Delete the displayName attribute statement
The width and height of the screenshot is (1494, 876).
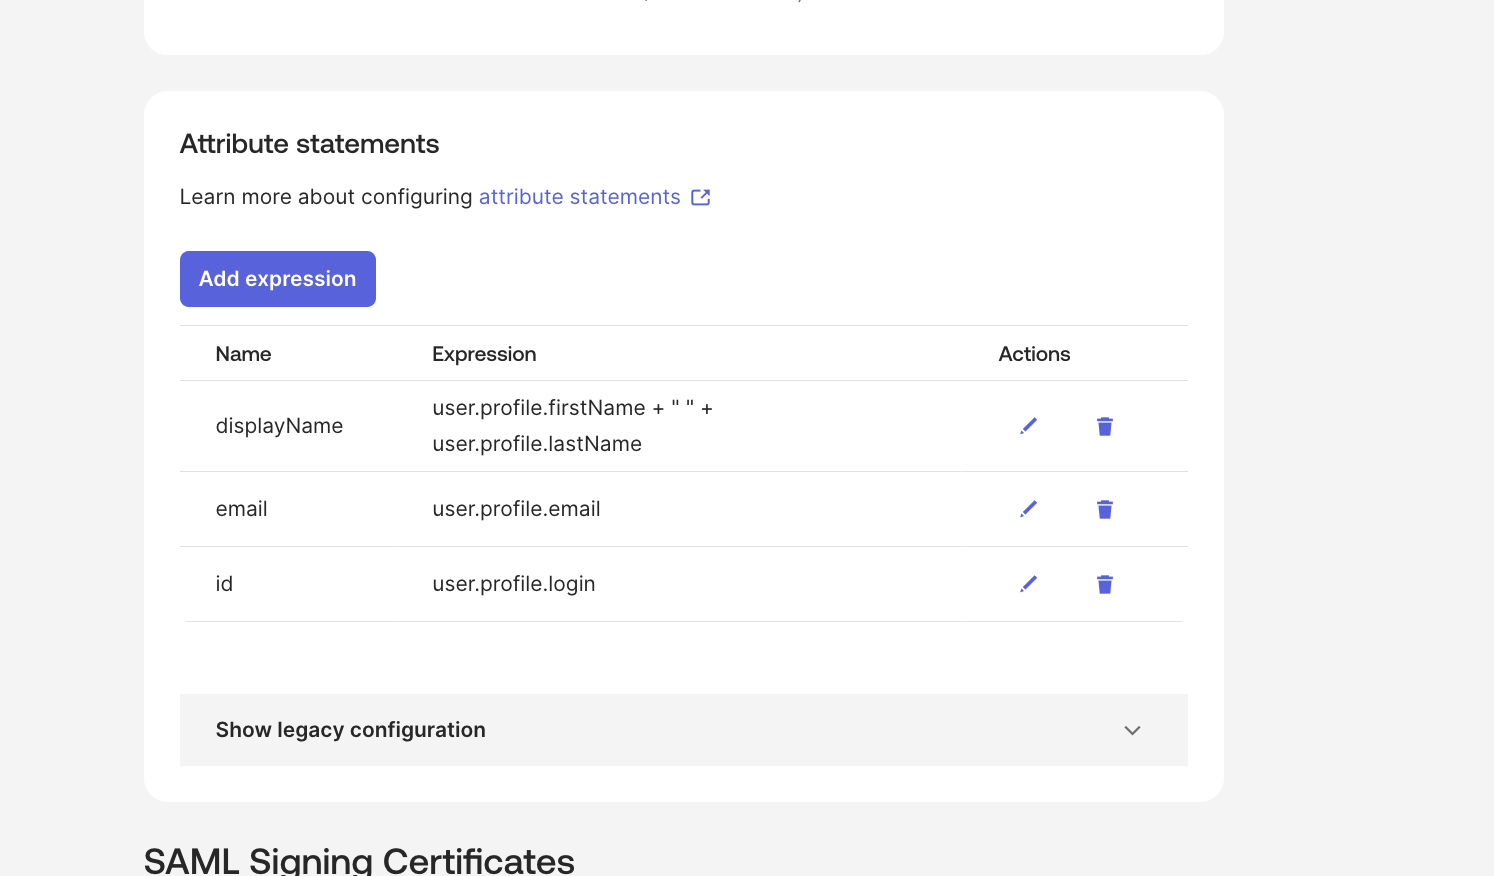[1104, 426]
